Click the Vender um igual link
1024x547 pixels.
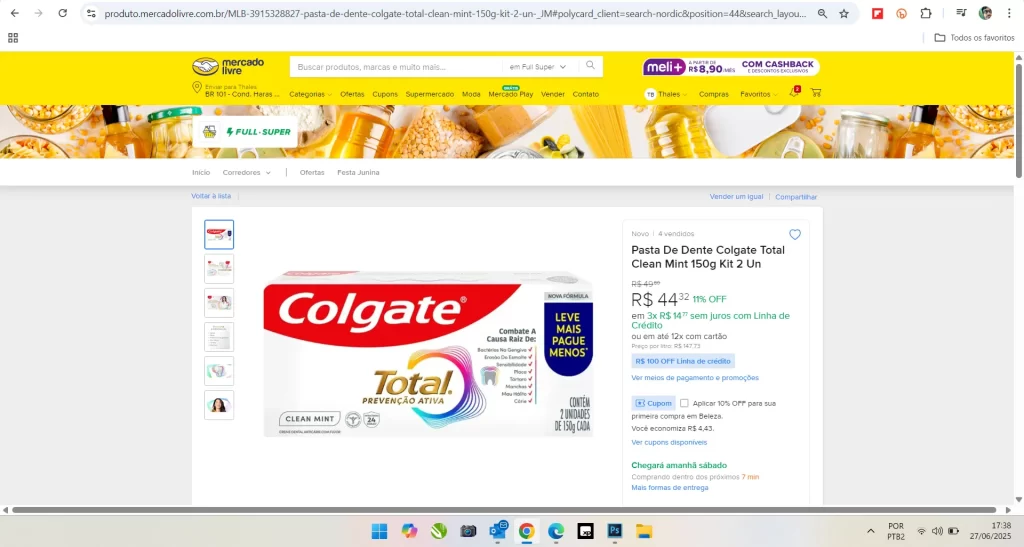click(x=736, y=196)
